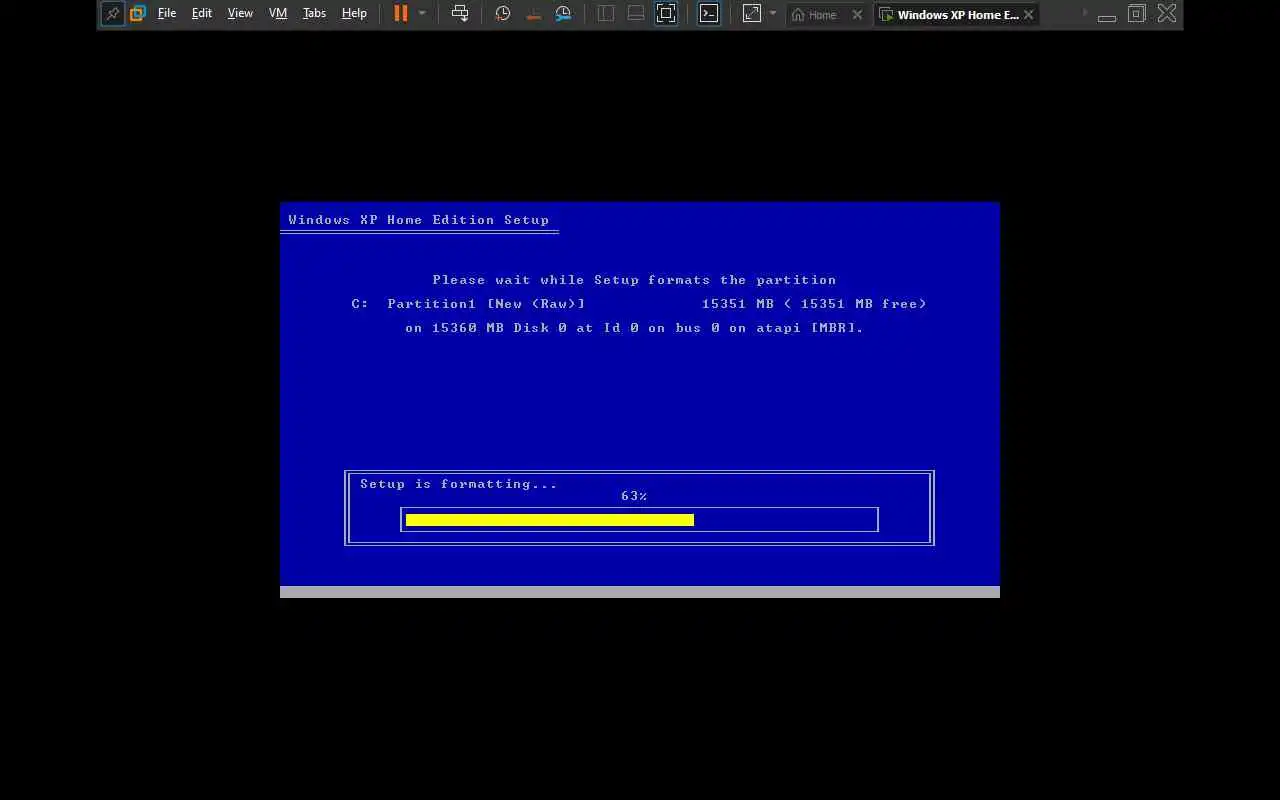This screenshot has height=800, width=1280.
Task: Open the snapshot manager icon
Action: click(x=563, y=14)
